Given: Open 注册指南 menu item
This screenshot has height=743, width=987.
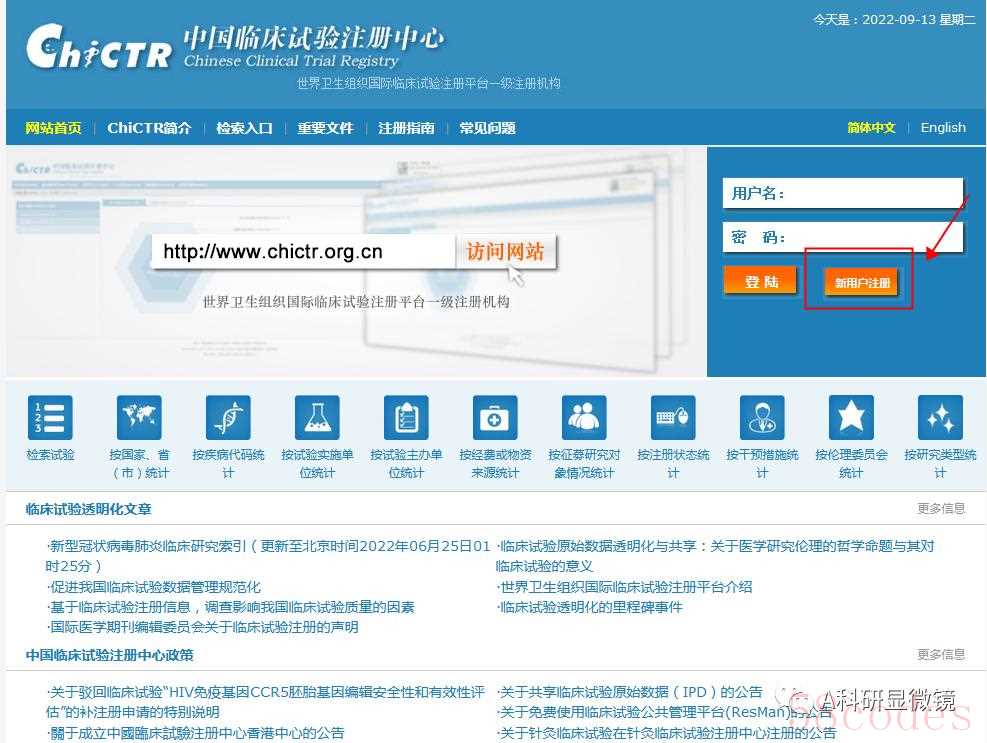Looking at the screenshot, I should 406,128.
